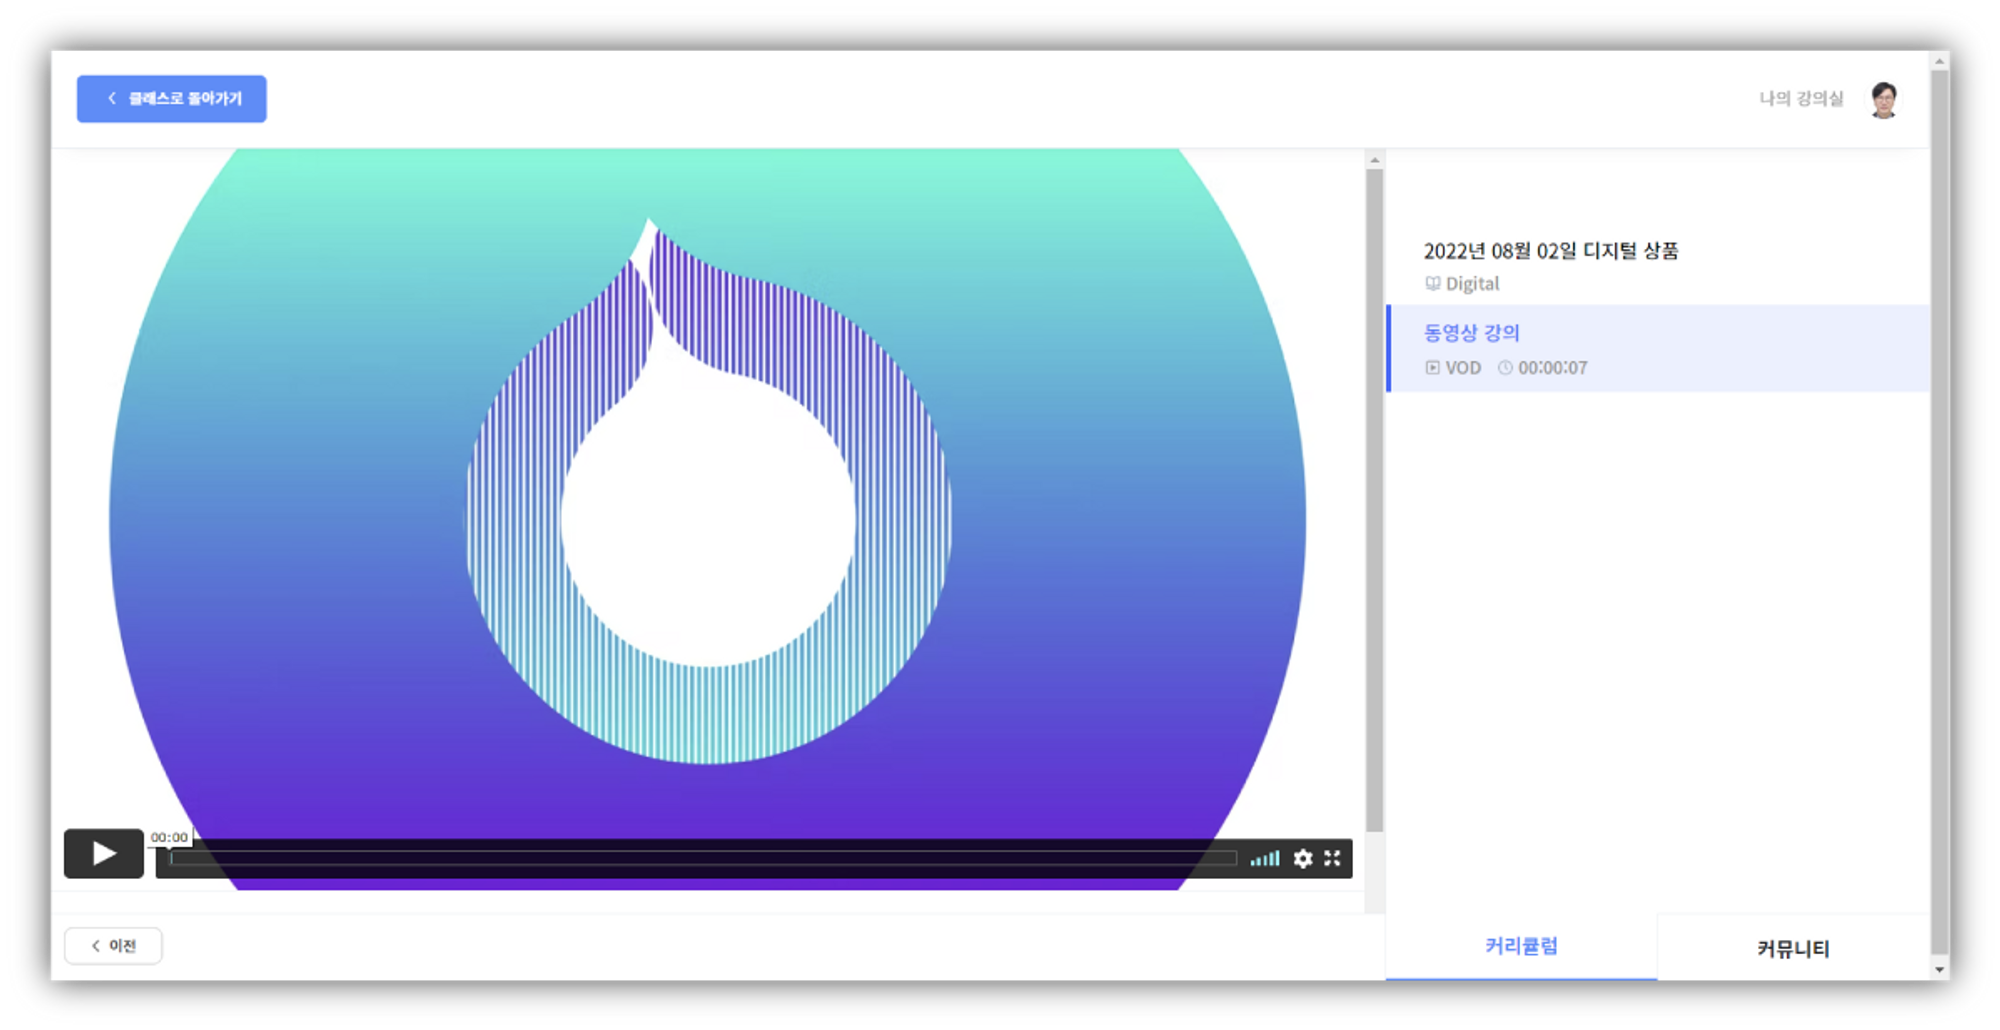2000x1030 pixels.
Task: Open video settings gear icon
Action: coord(1303,858)
